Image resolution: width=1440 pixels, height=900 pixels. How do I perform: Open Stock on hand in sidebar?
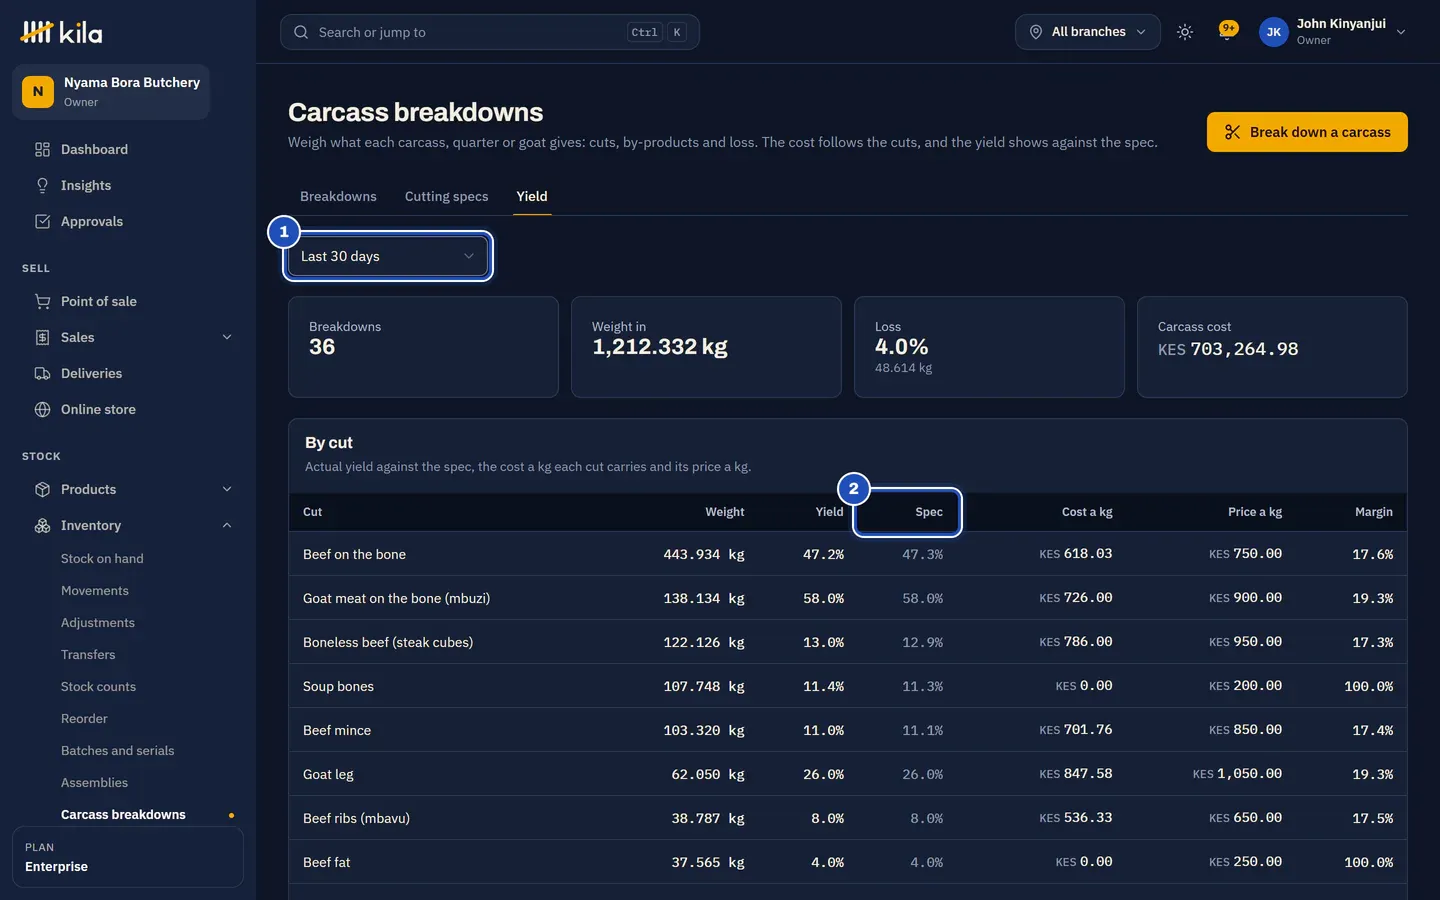(x=102, y=559)
